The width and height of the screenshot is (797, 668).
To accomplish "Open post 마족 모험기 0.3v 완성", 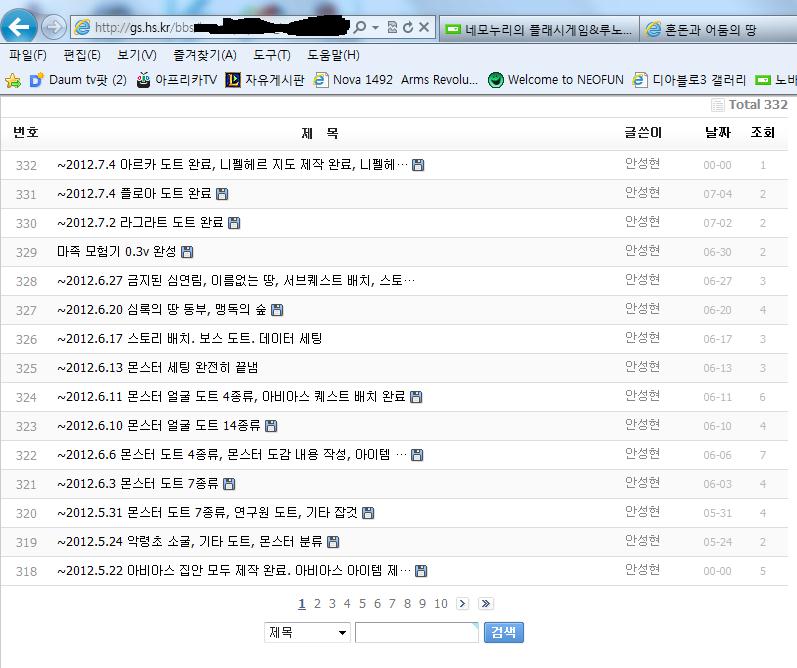I will click(x=116, y=252).
